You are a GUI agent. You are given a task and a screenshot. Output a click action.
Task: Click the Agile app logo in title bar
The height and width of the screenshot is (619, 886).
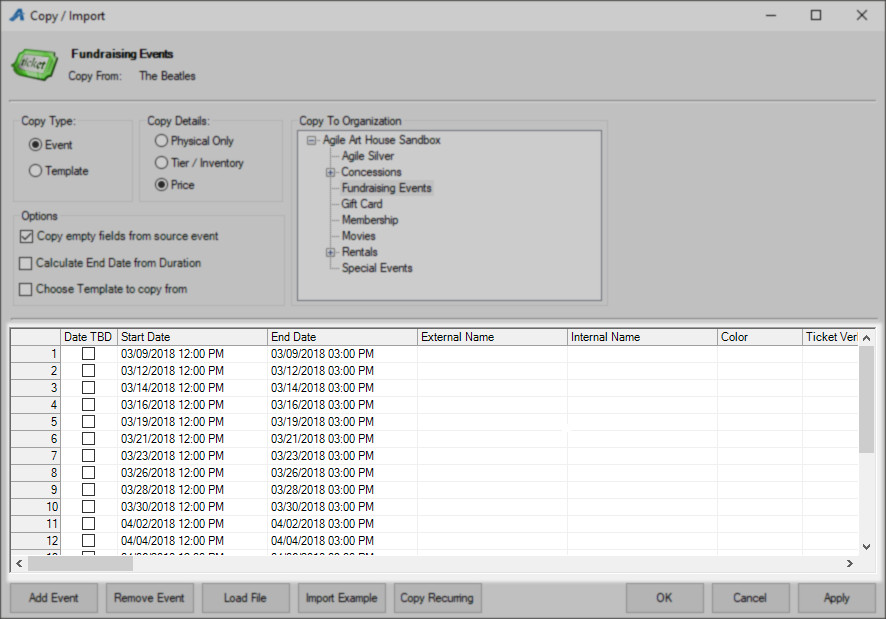point(18,15)
